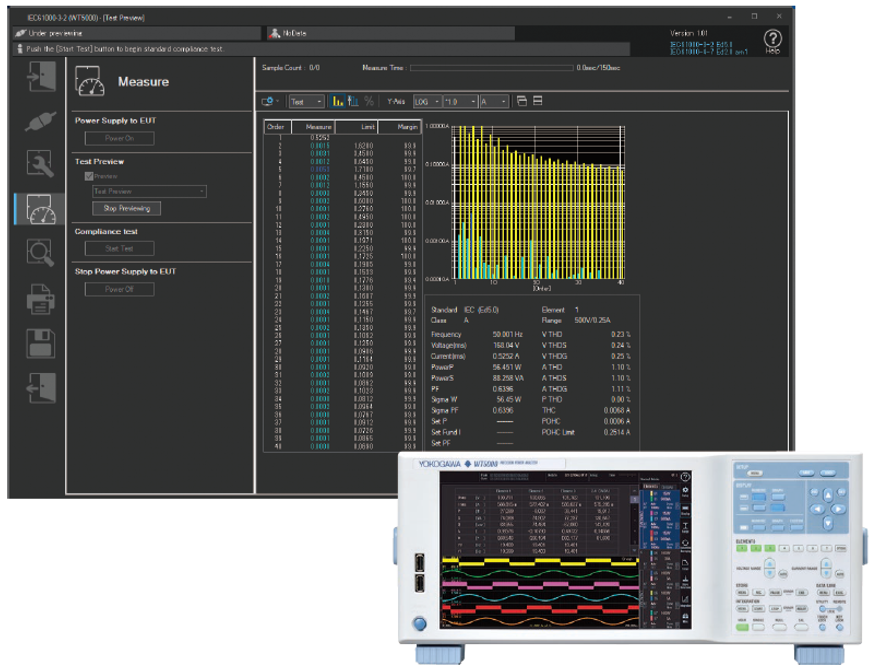This screenshot has width=878, height=671.
Task: Open the Help question mark icon
Action: coord(771,39)
